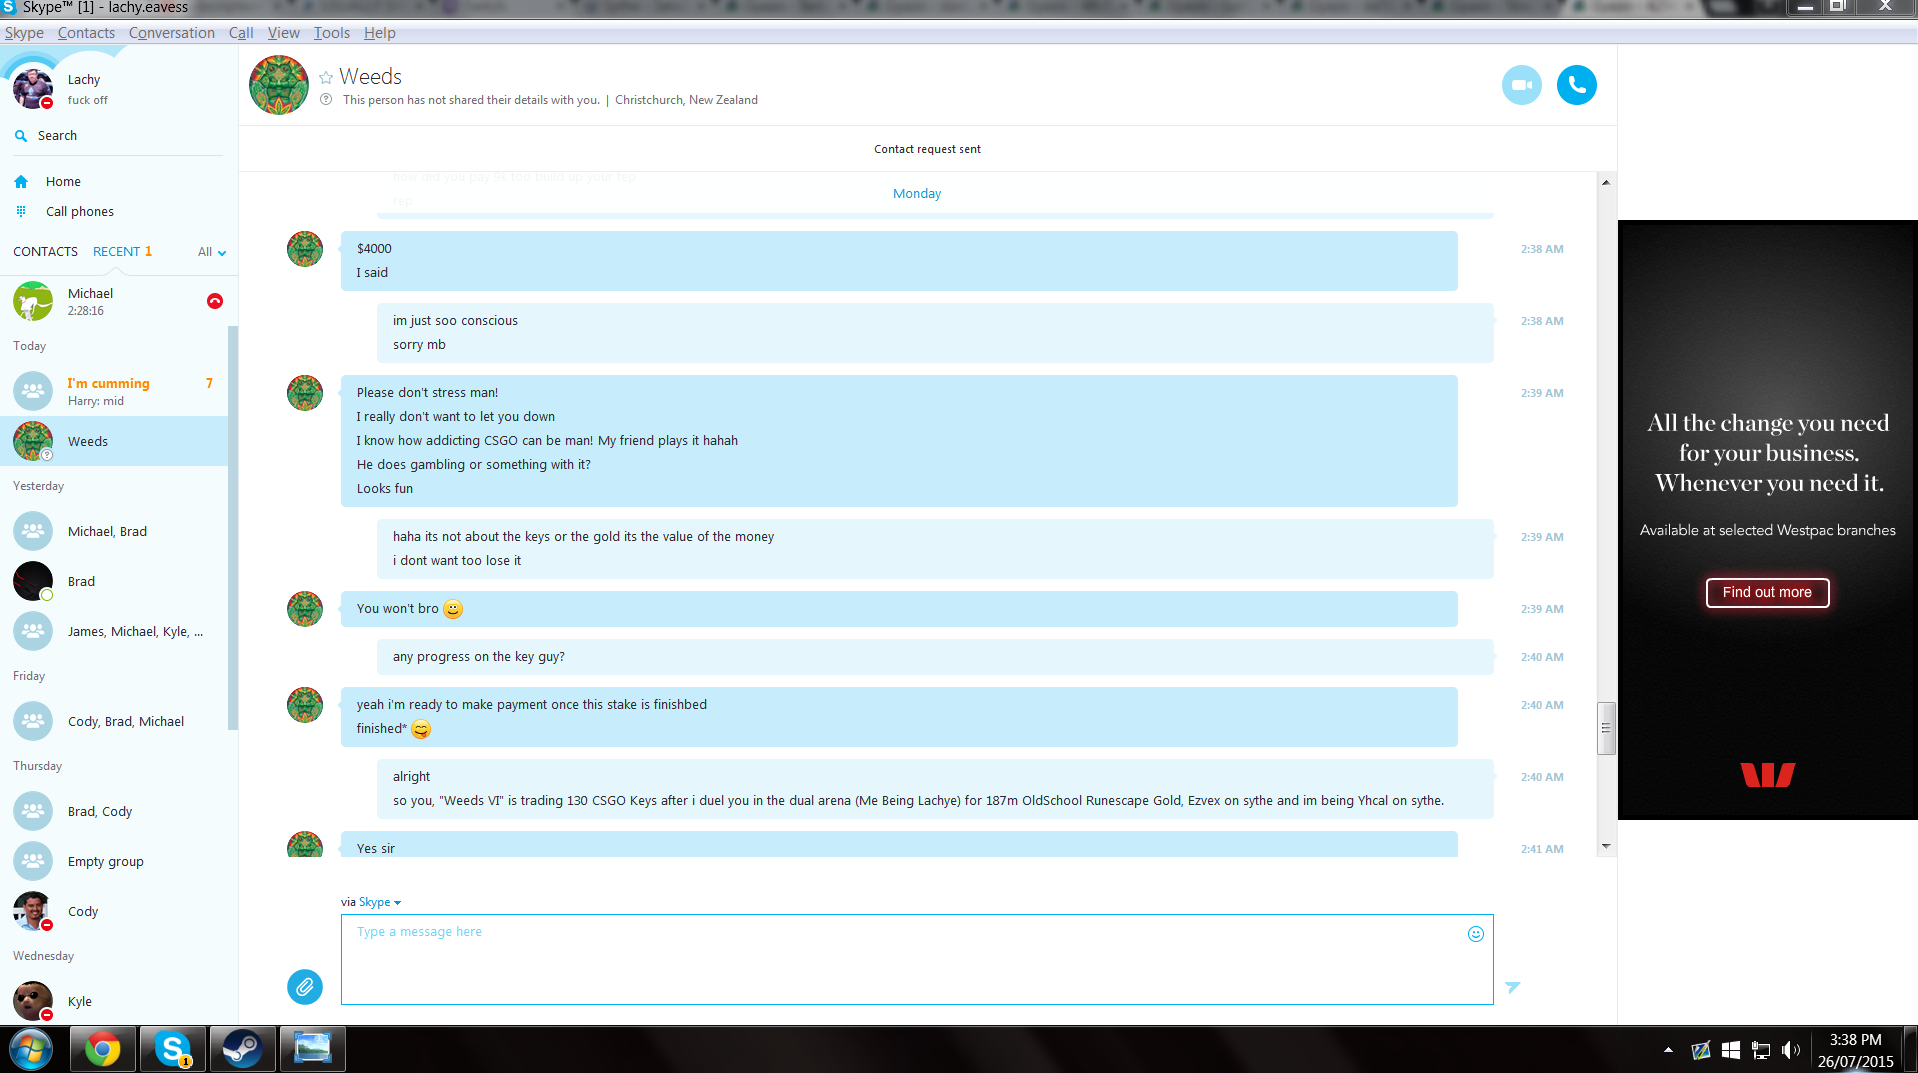Image resolution: width=1918 pixels, height=1073 pixels.
Task: Open the Contacts menu
Action: pyautogui.click(x=86, y=33)
